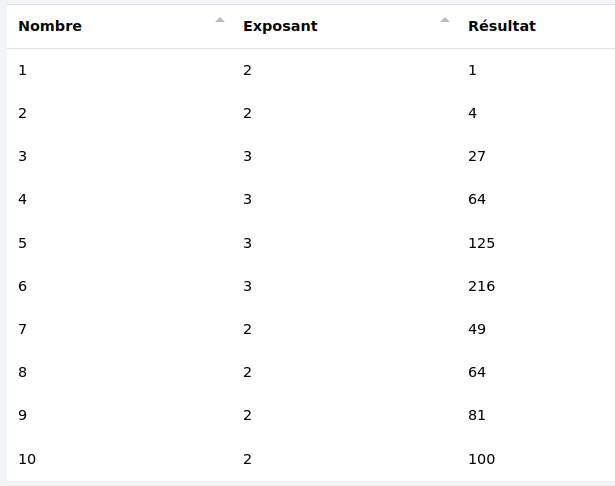This screenshot has height=486, width=615.
Task: Click the Exposant cell in Nombre 9 row
Action: click(248, 415)
